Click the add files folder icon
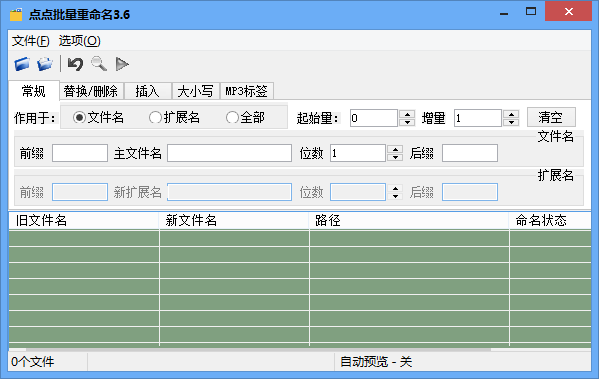This screenshot has width=599, height=379. (x=22, y=64)
